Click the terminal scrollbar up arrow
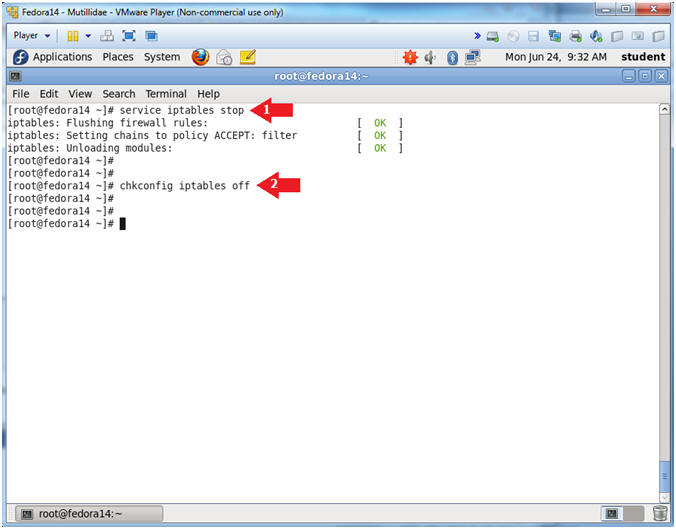This screenshot has width=676, height=529. tap(664, 109)
